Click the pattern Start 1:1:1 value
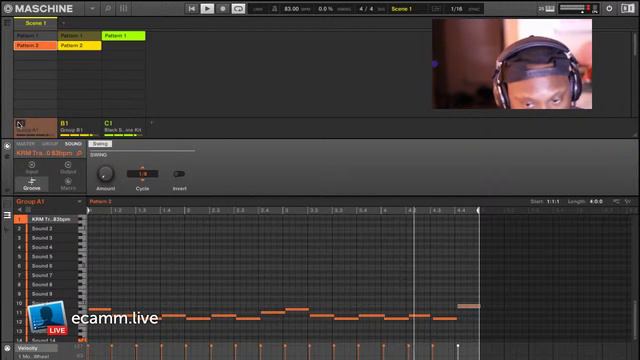This screenshot has width=640, height=360. pyautogui.click(x=553, y=202)
